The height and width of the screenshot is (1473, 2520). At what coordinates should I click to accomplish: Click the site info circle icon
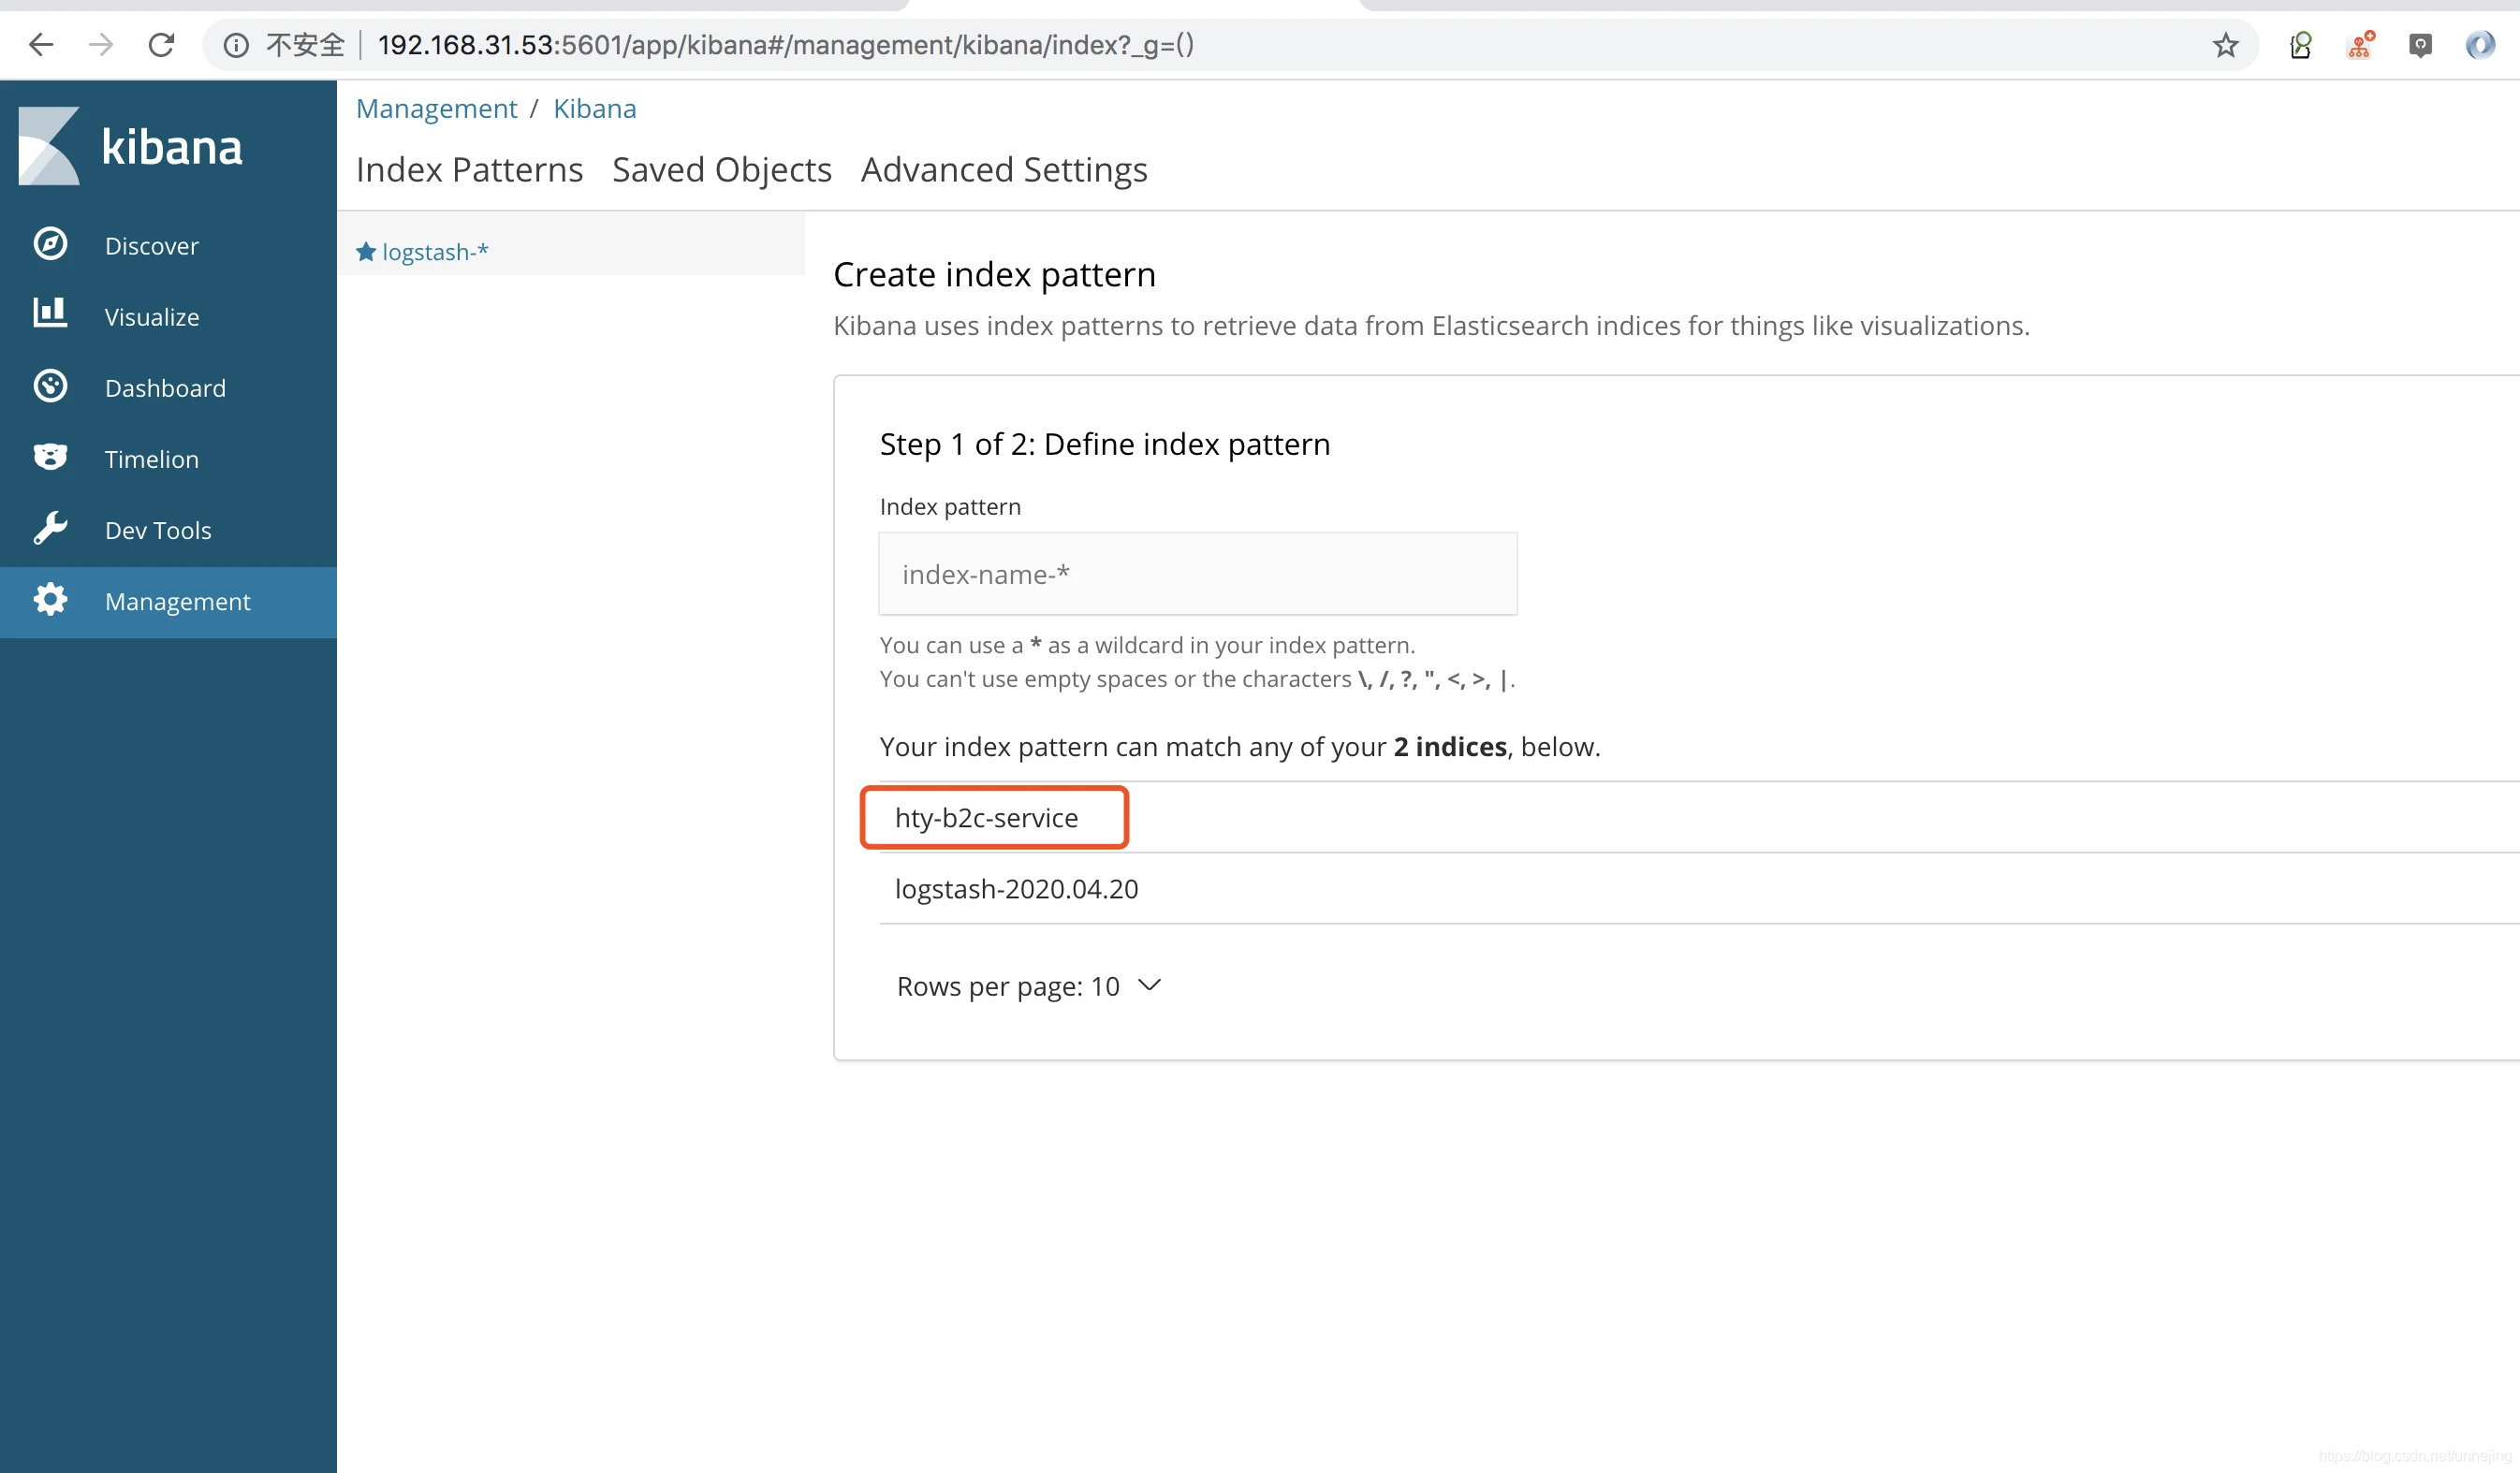[236, 45]
